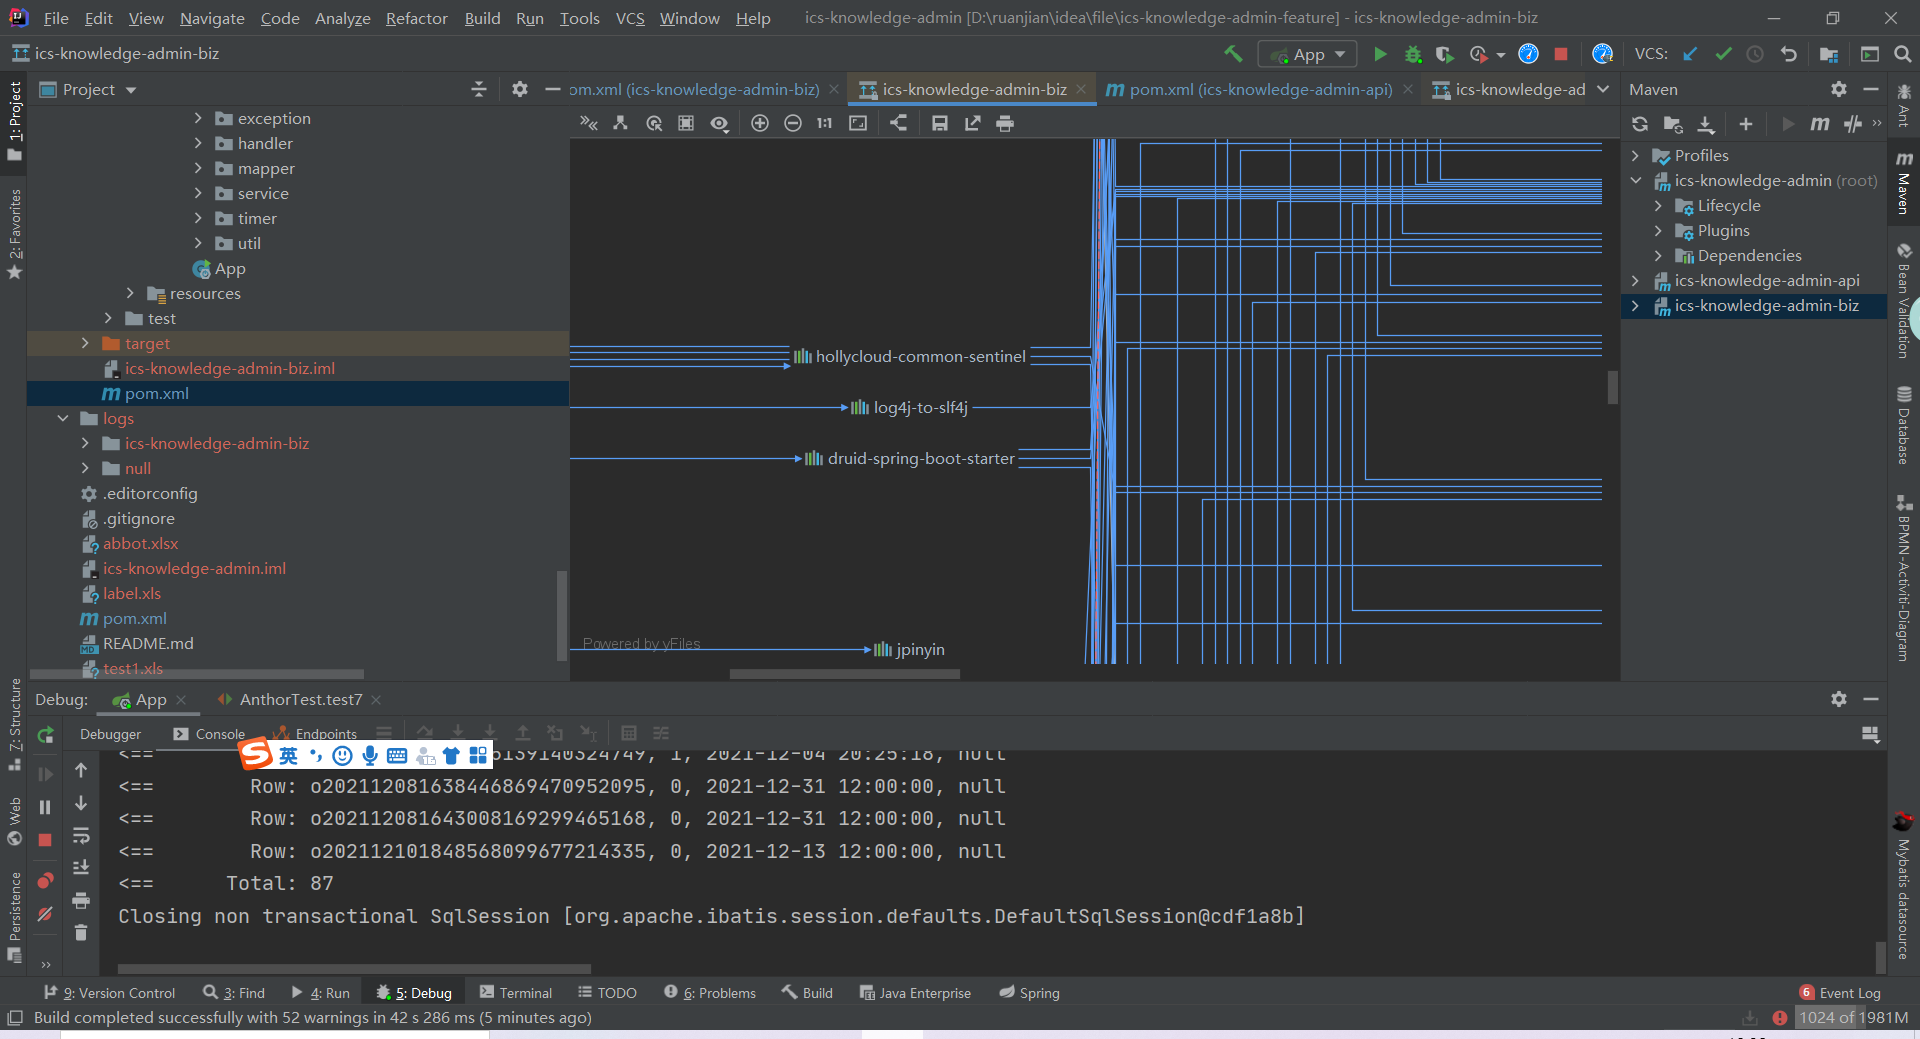Expand the Lifecycle node in Maven
Viewport: 1920px width, 1039px height.
1658,206
